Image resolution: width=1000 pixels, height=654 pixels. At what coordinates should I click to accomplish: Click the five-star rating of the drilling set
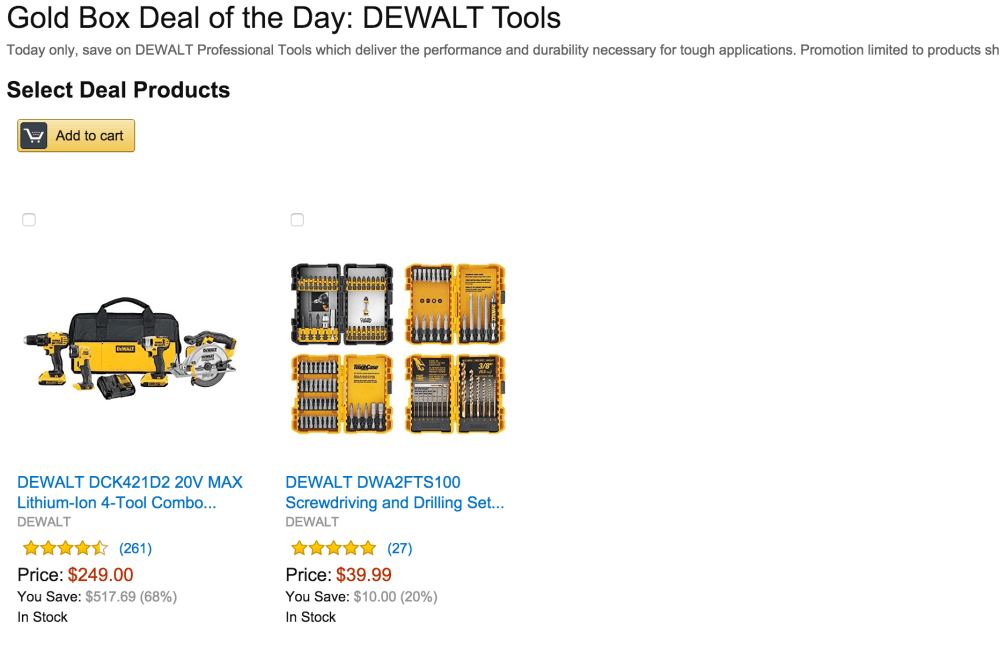point(333,548)
